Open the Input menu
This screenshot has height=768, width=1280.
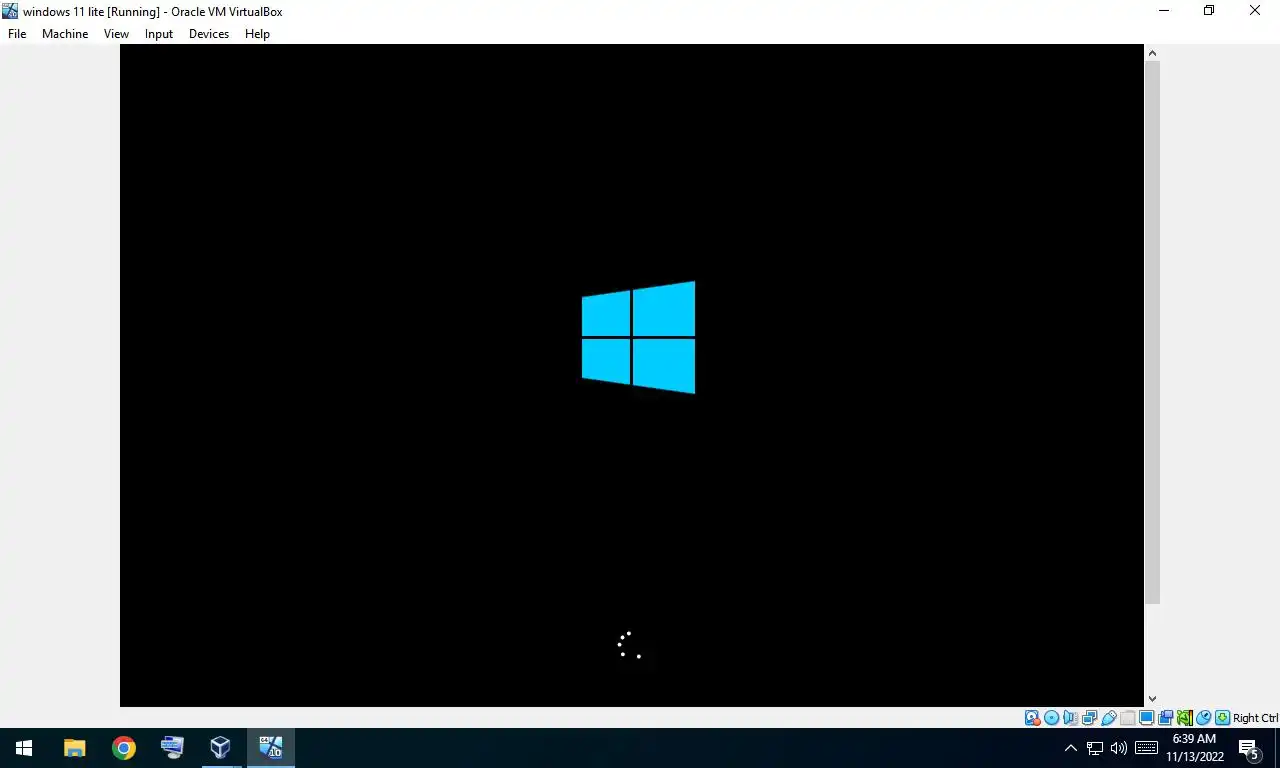[x=159, y=34]
